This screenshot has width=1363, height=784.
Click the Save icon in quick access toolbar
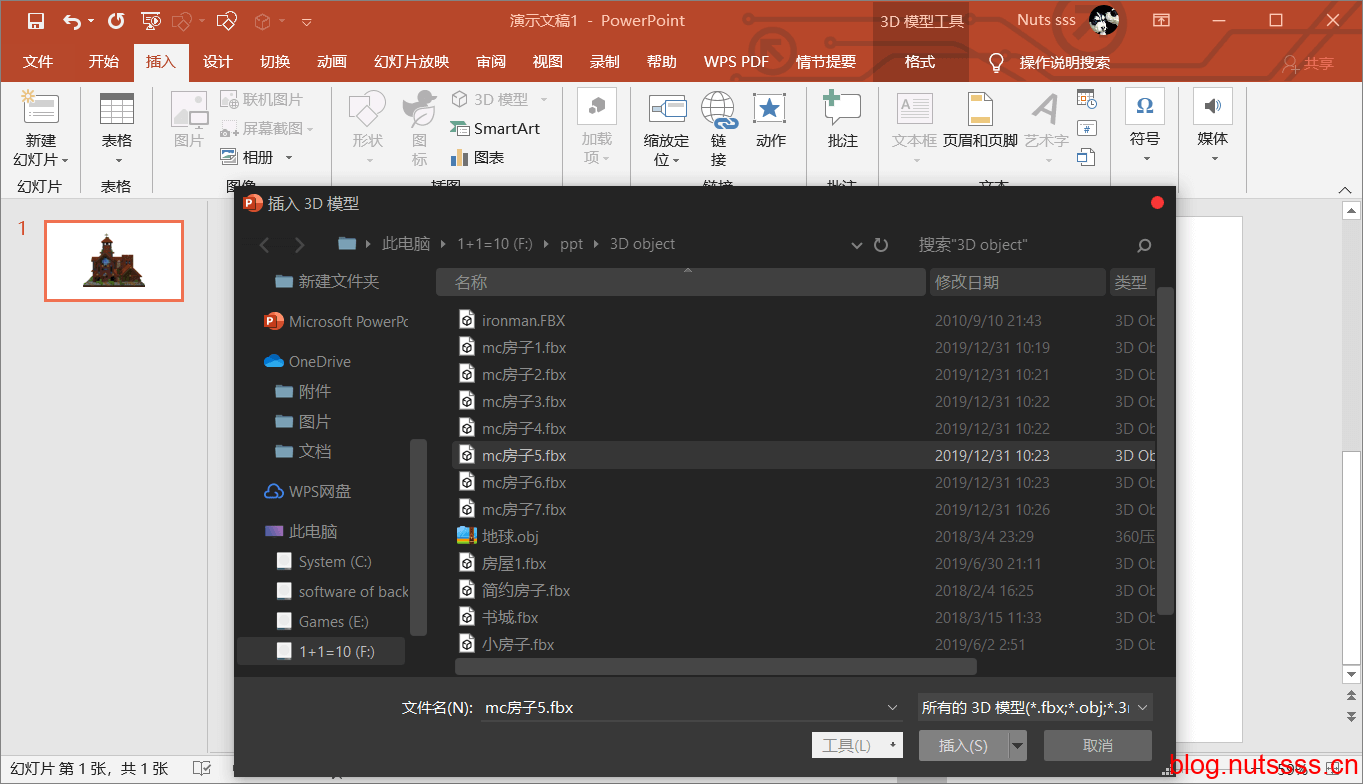[36, 20]
